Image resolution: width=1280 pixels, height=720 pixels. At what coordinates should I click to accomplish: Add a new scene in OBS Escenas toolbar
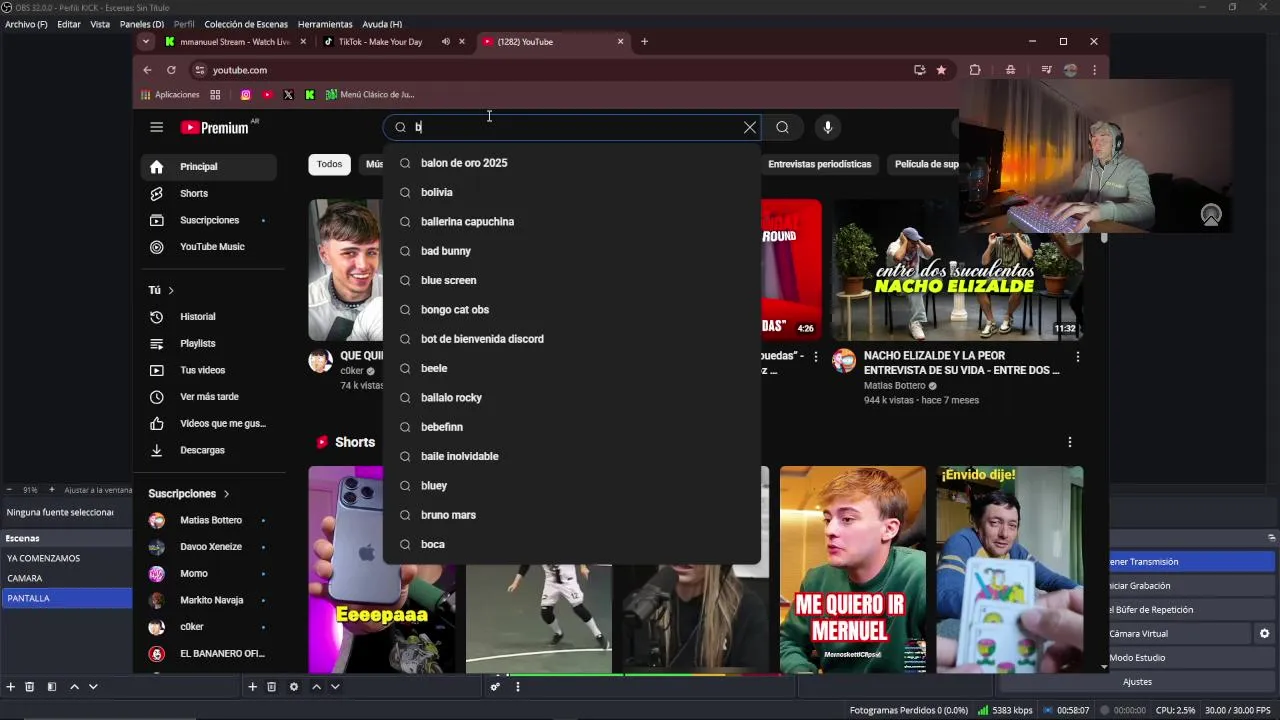point(11,687)
